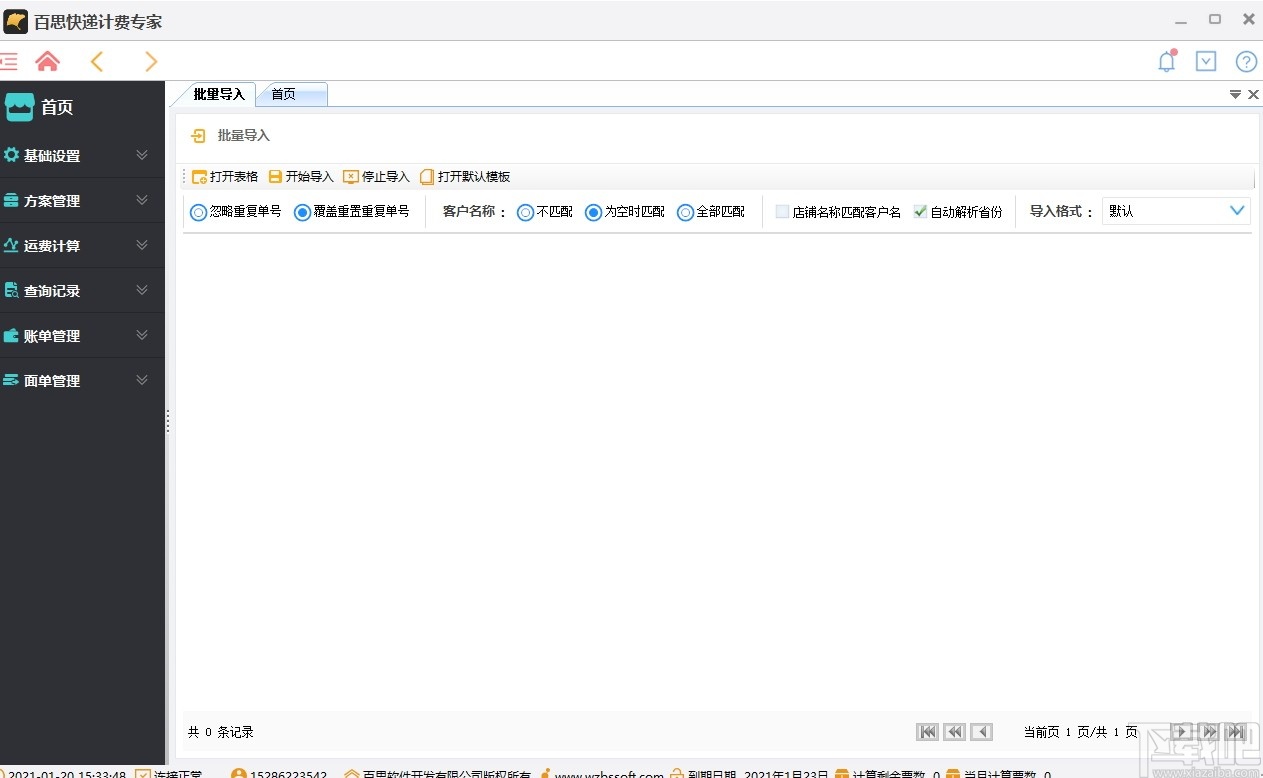Click the forward arrow navigation icon
This screenshot has height=778, width=1263.
(150, 61)
